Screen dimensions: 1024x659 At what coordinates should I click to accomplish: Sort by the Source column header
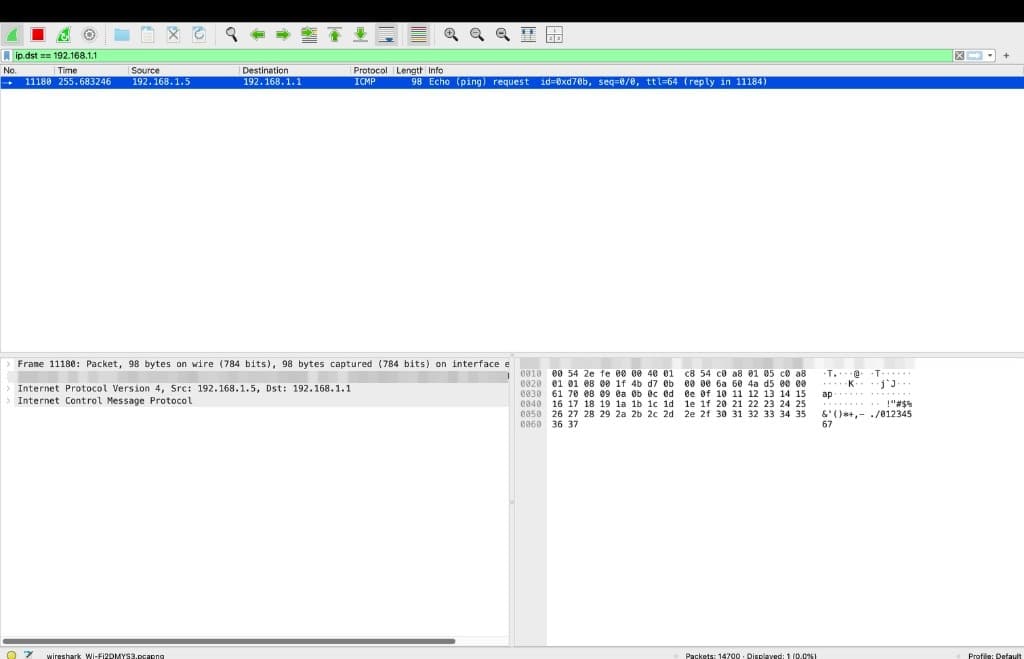pos(184,70)
